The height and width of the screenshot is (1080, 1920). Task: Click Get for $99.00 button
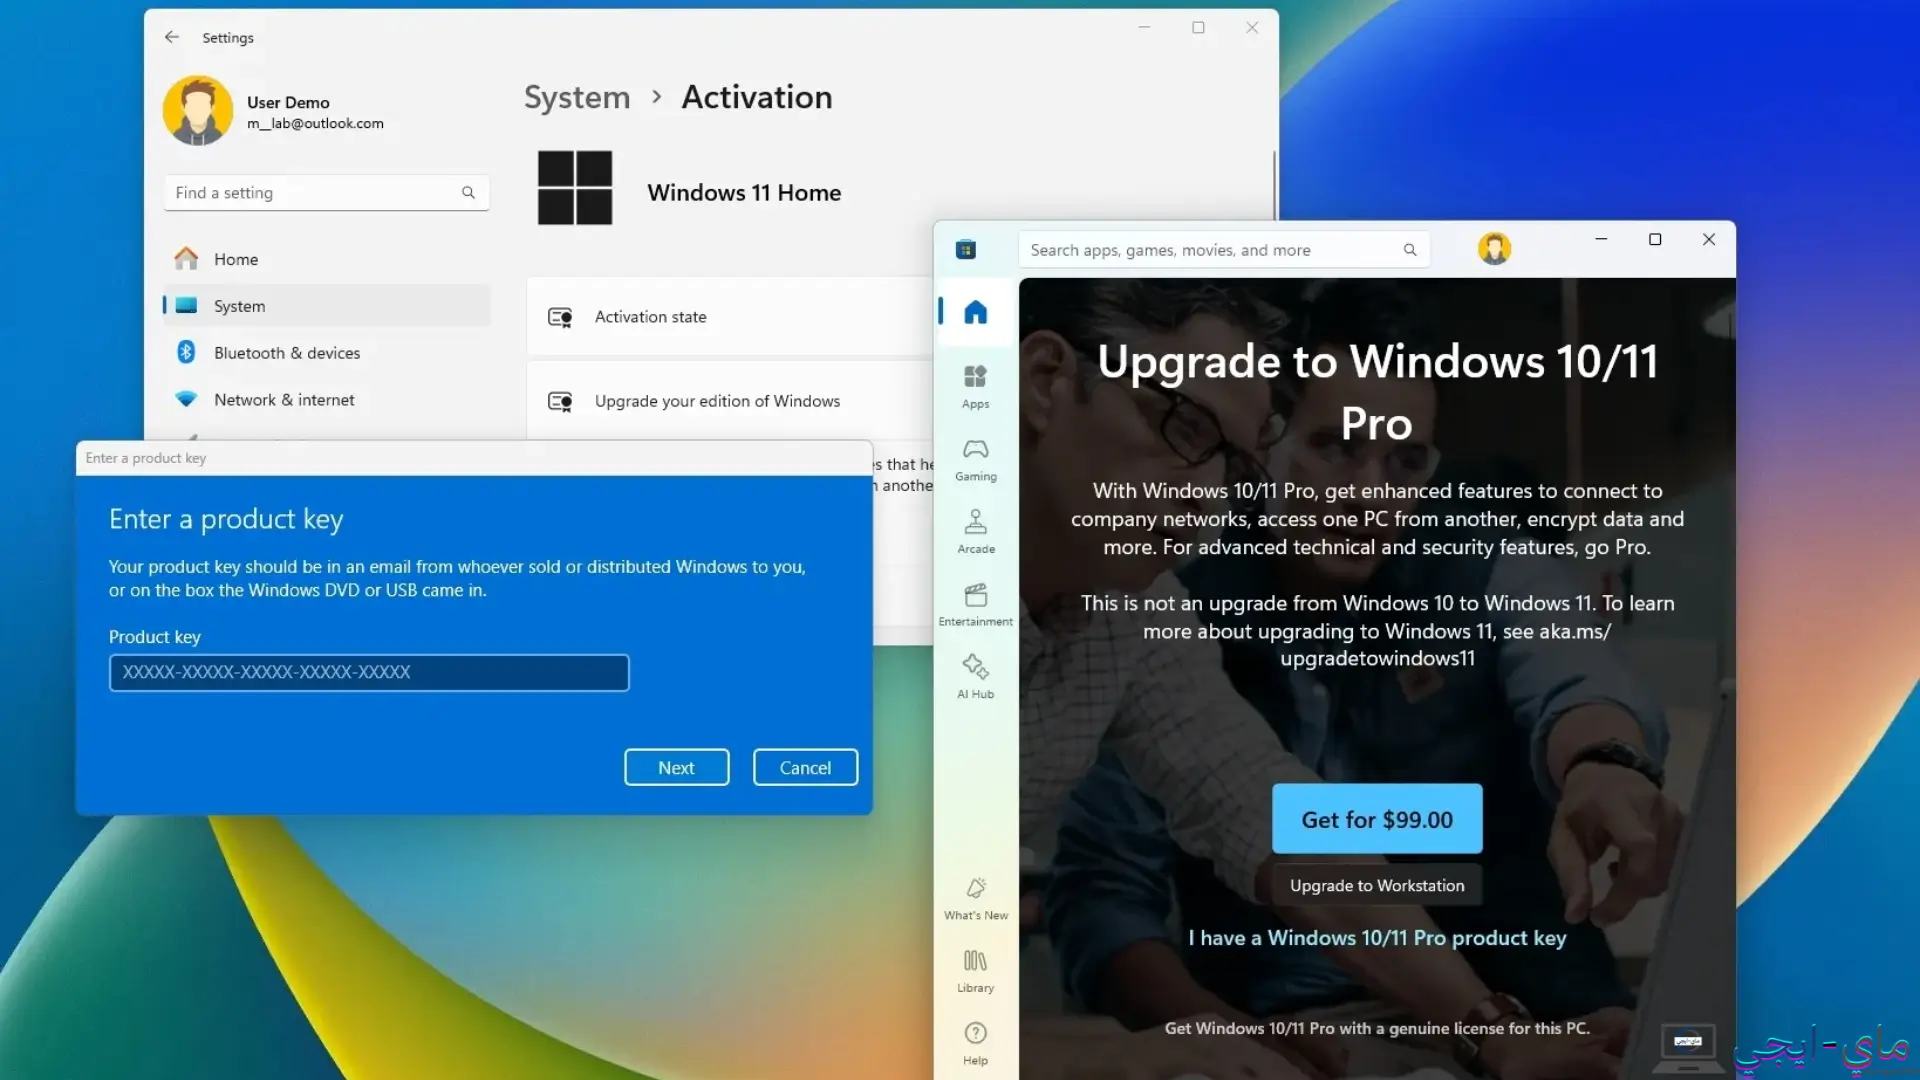point(1377,819)
